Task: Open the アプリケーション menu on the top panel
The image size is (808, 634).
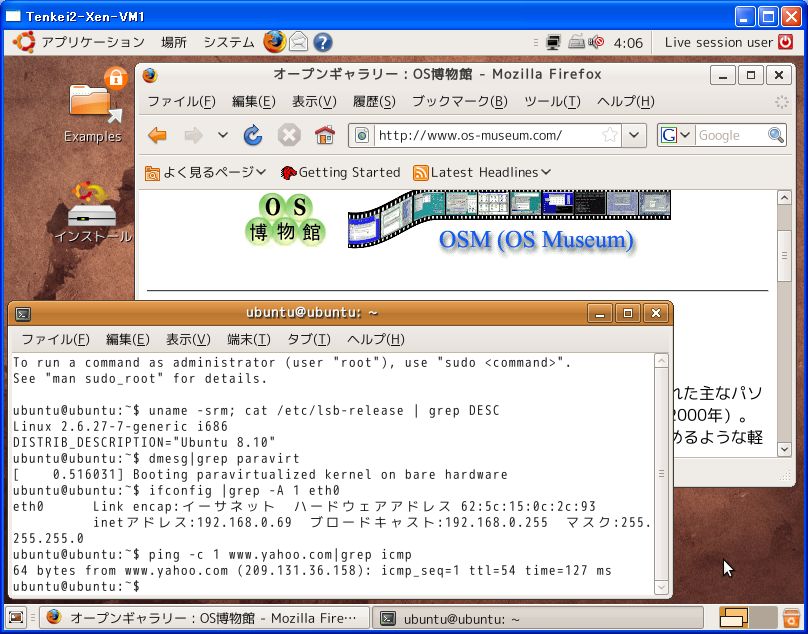Action: pos(93,42)
